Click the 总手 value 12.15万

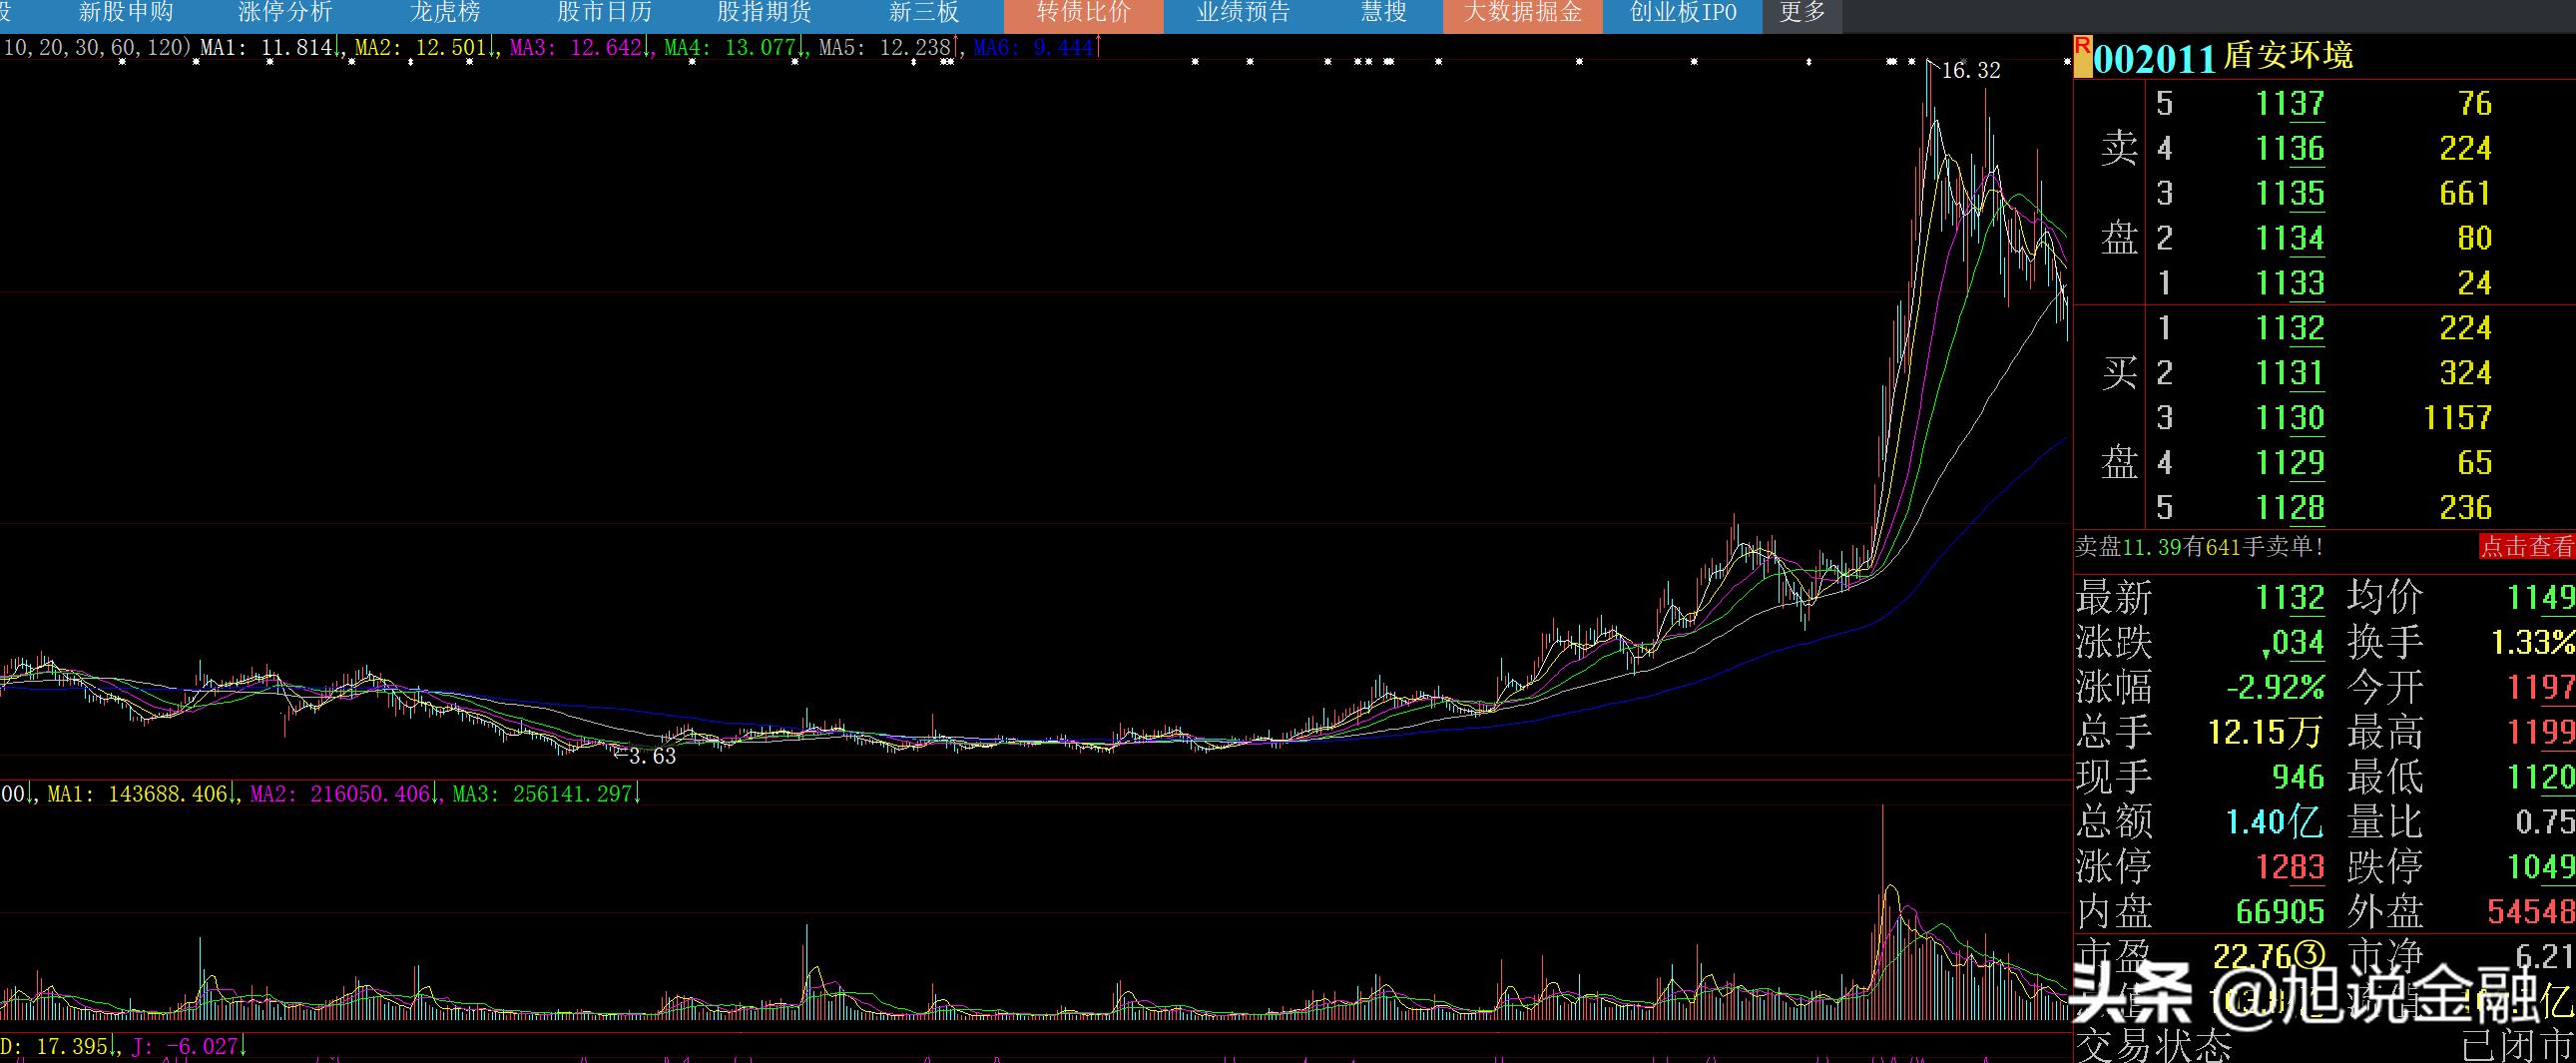2265,732
